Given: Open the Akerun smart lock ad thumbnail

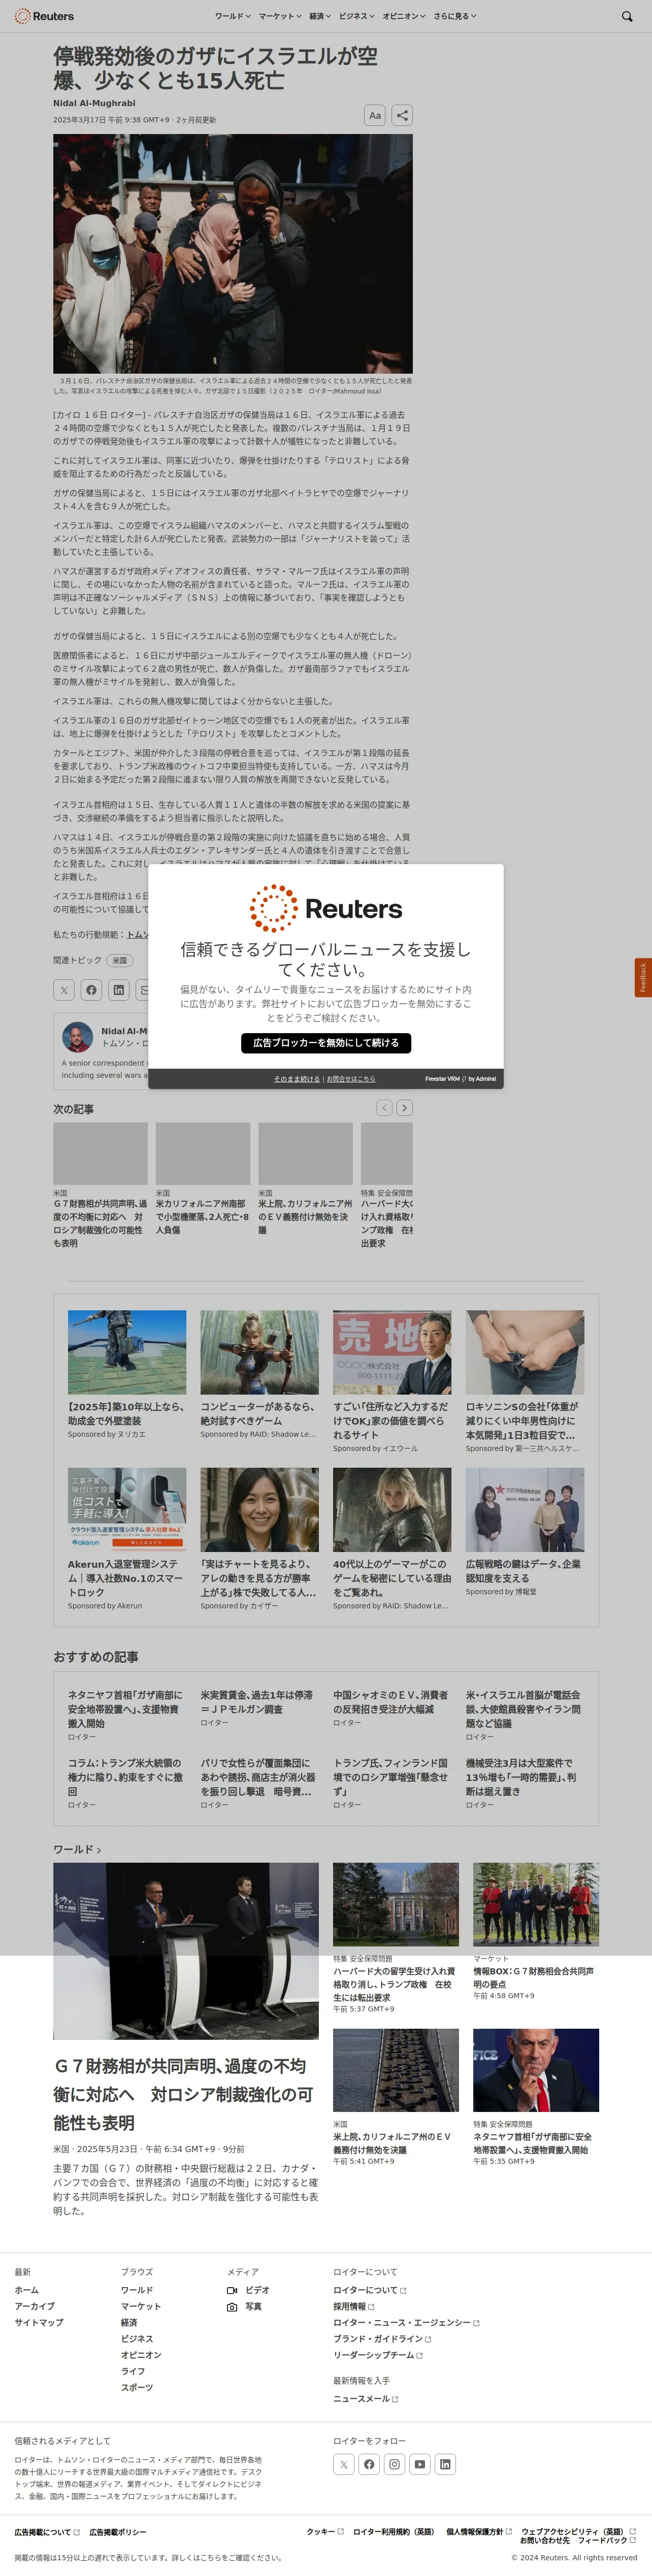Looking at the screenshot, I should pyautogui.click(x=127, y=1509).
